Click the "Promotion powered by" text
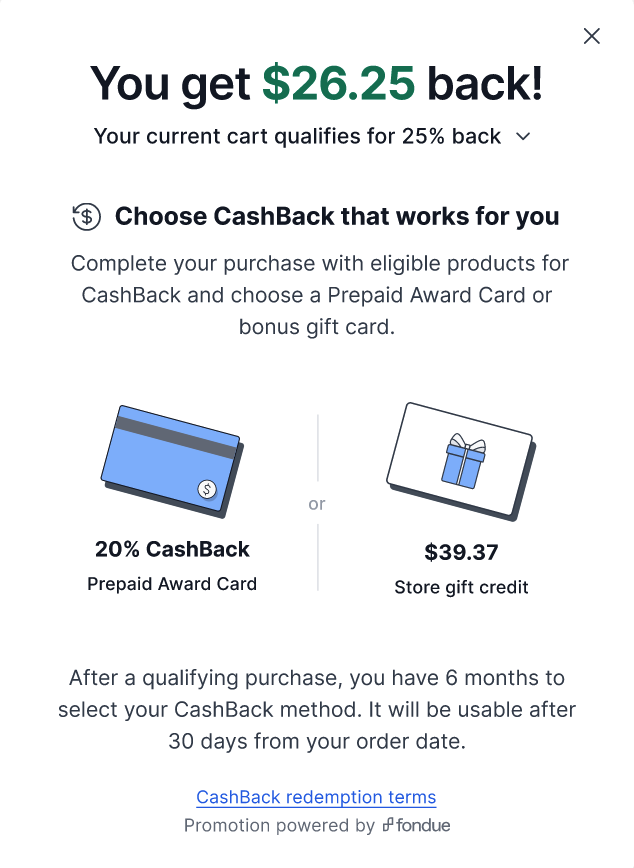634x868 pixels. pos(280,825)
